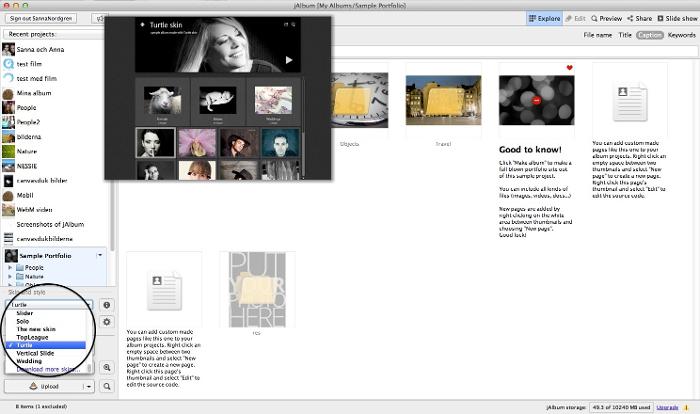Screen dimensions: 700x414
Task: Open the Upload button dropdown arrow
Action: 88,386
